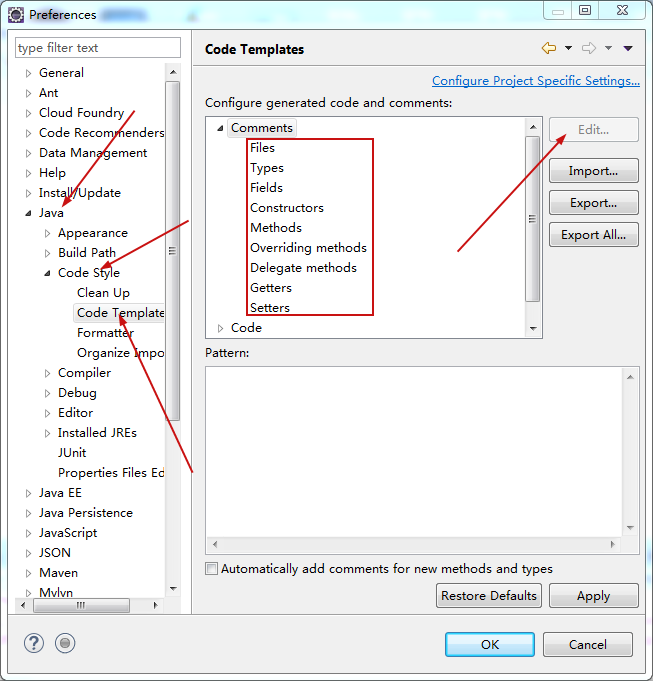This screenshot has width=653, height=681.
Task: Click the preferences tree vertical scrollbar
Action: click(x=173, y=250)
